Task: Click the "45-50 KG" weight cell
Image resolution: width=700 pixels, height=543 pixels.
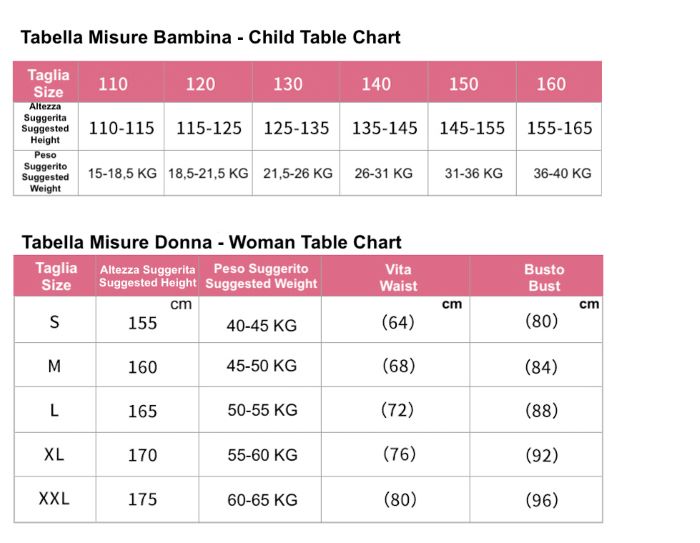Action: (262, 366)
